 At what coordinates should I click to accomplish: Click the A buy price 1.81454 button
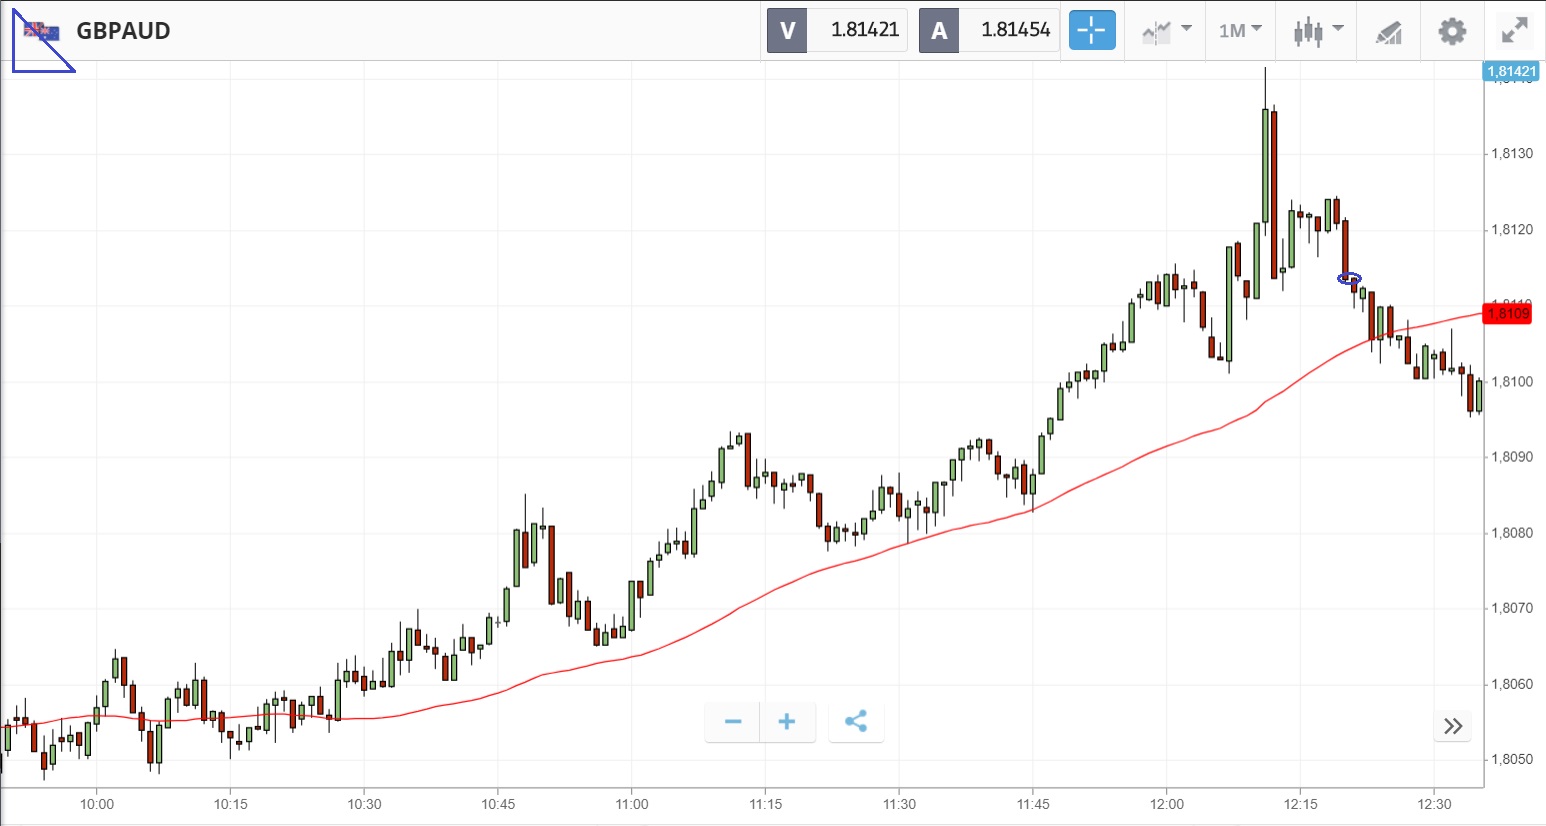pos(988,31)
